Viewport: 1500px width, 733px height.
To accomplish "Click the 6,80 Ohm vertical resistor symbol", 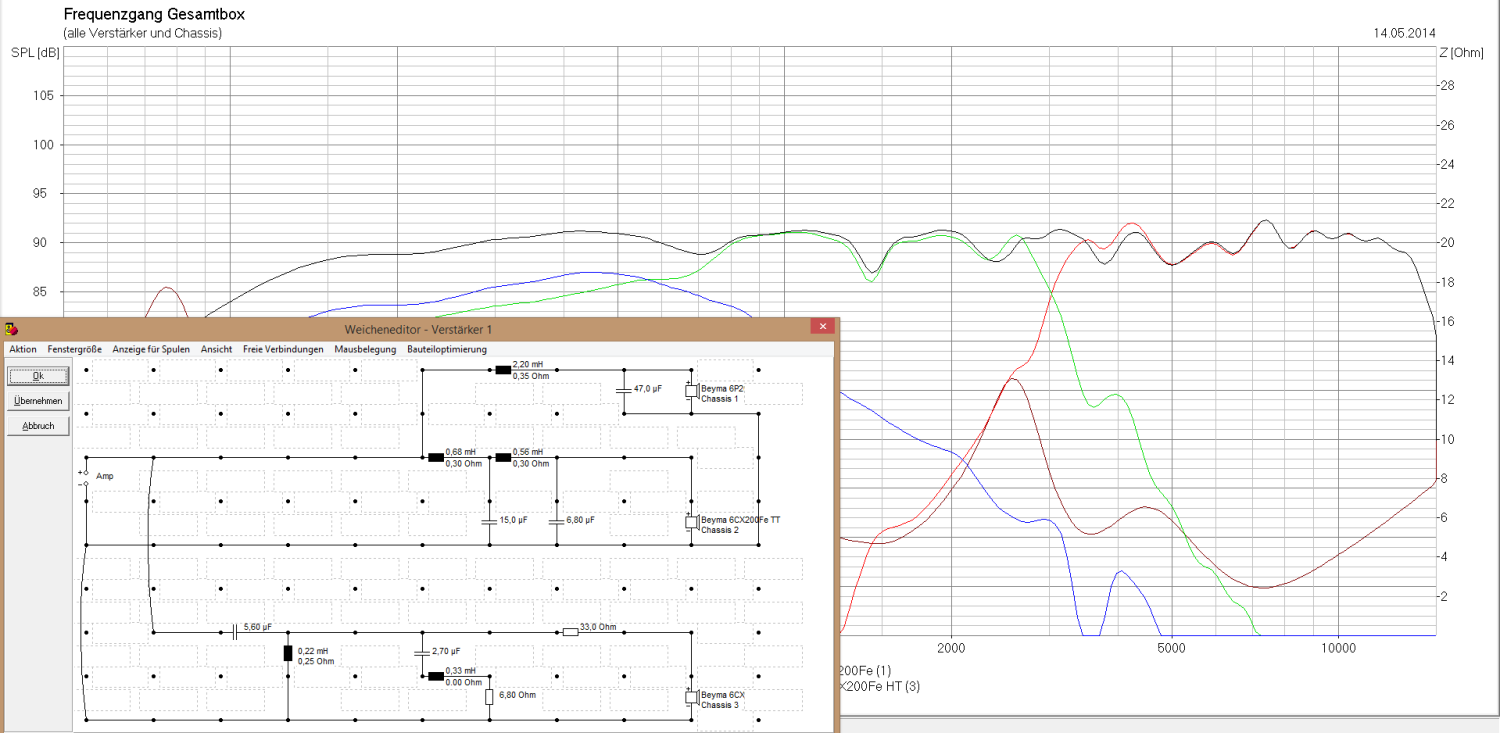I will point(489,696).
